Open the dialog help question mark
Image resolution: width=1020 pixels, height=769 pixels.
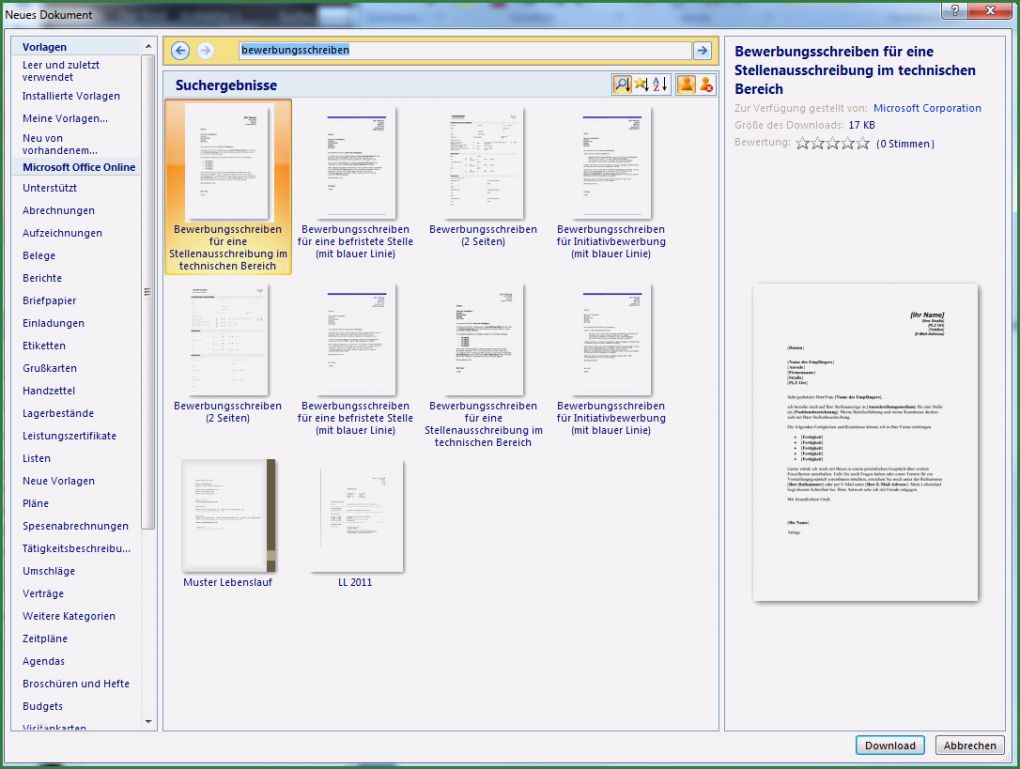point(955,10)
